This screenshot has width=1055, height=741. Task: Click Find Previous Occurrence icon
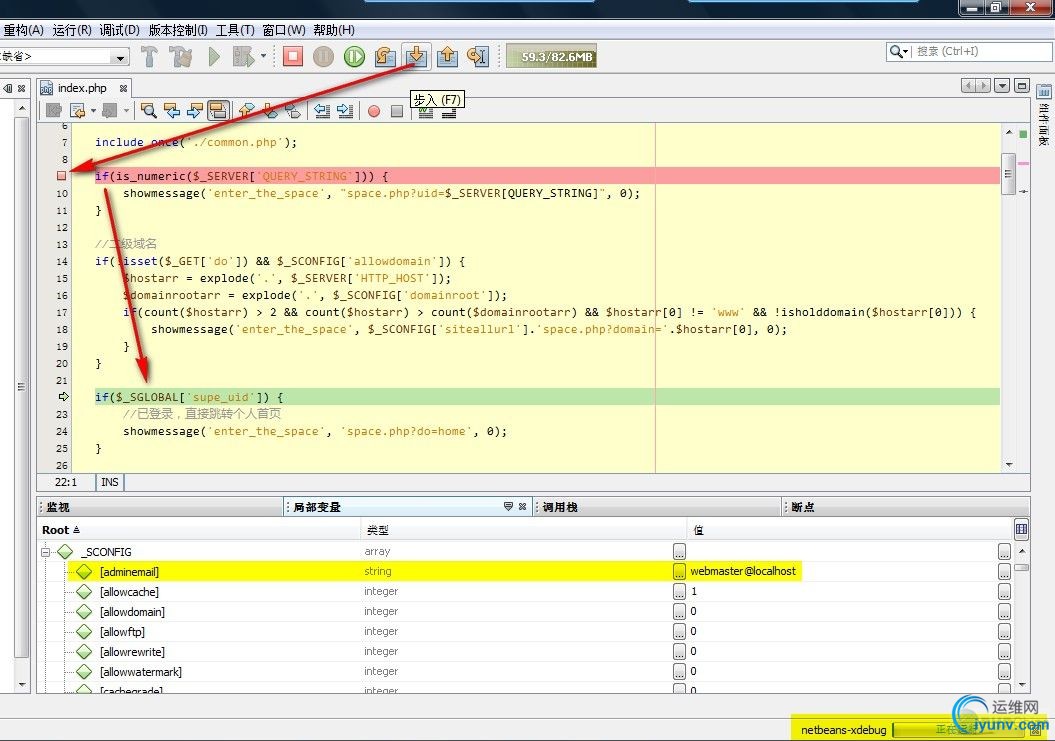click(x=172, y=111)
